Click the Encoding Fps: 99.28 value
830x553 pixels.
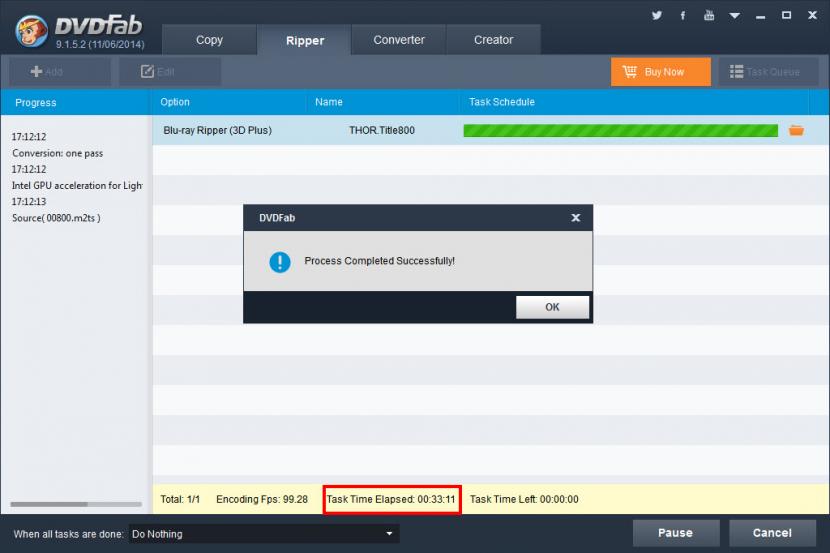262,499
